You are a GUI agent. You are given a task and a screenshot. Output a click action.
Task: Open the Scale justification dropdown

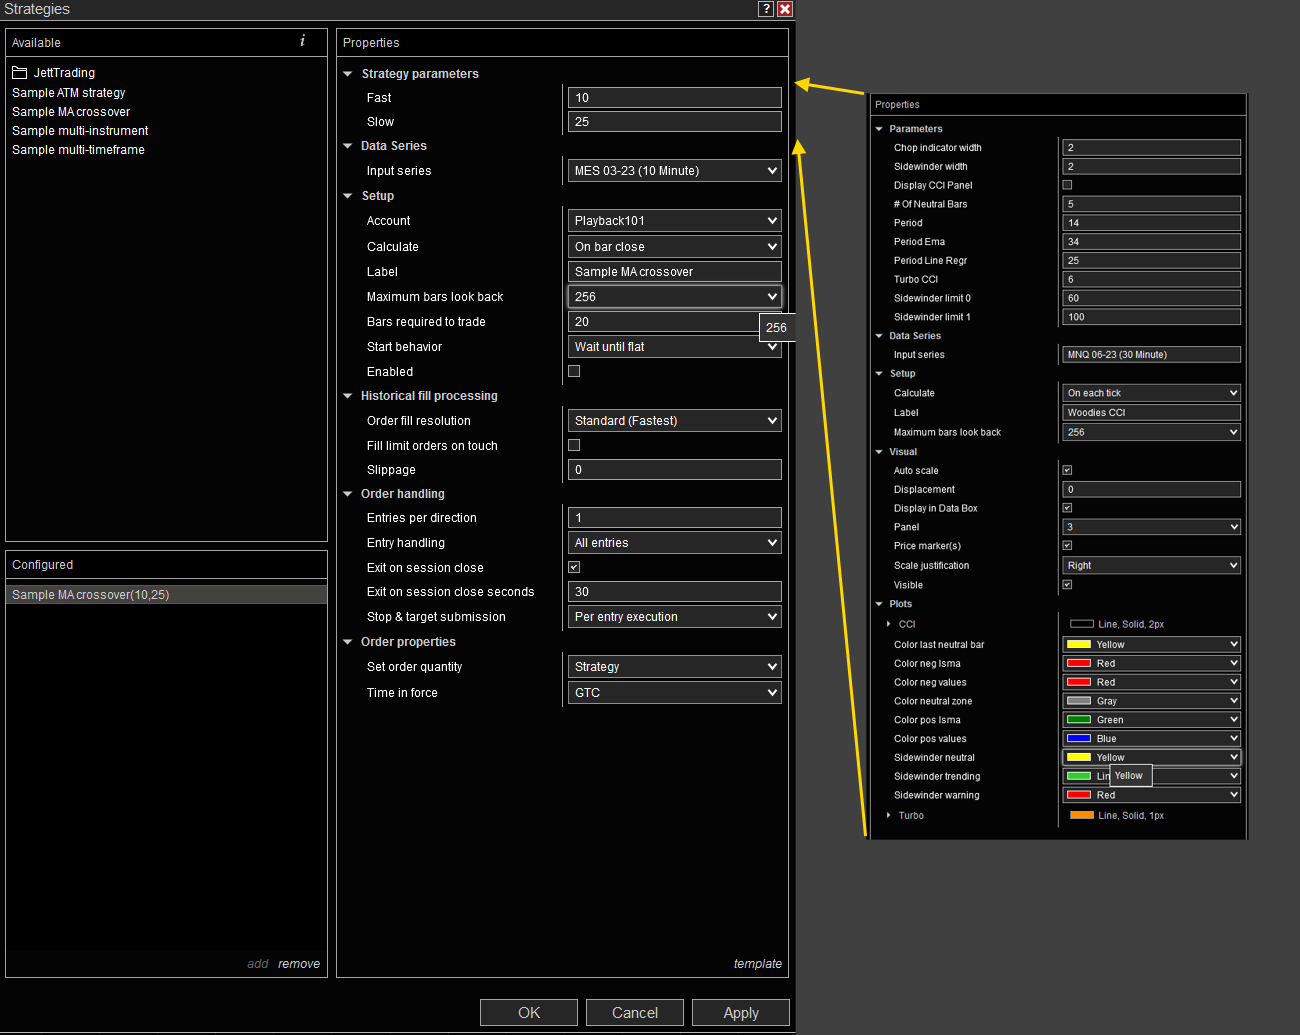[x=1151, y=565]
